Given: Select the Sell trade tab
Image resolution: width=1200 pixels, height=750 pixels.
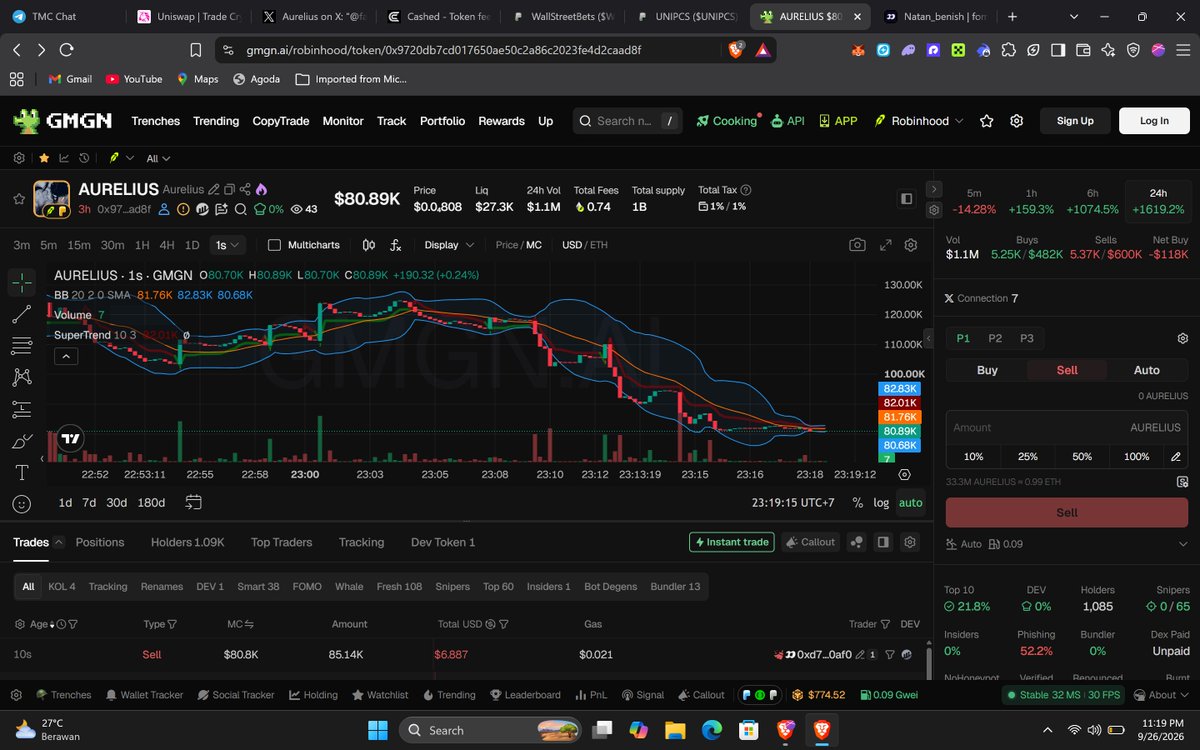Looking at the screenshot, I should (x=1067, y=370).
